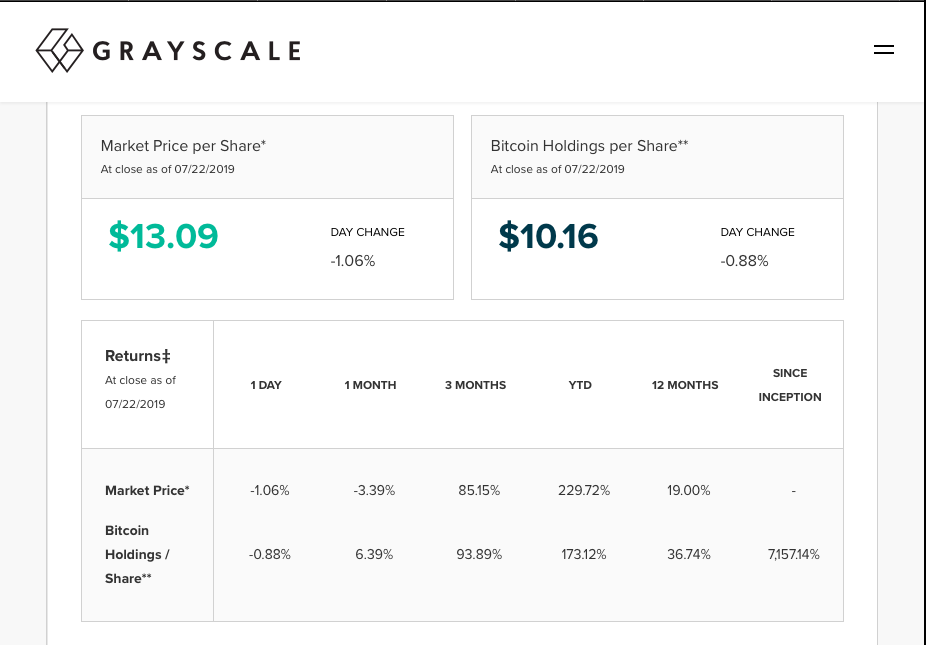The width and height of the screenshot is (926, 645).
Task: Click the Bitcoin Holdings / Share row label
Action: pyautogui.click(x=137, y=555)
